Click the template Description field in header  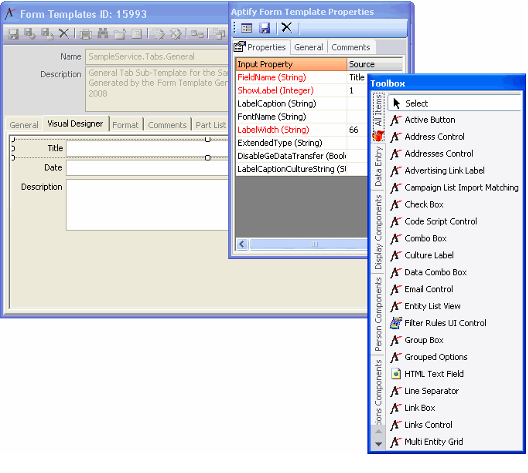point(157,89)
